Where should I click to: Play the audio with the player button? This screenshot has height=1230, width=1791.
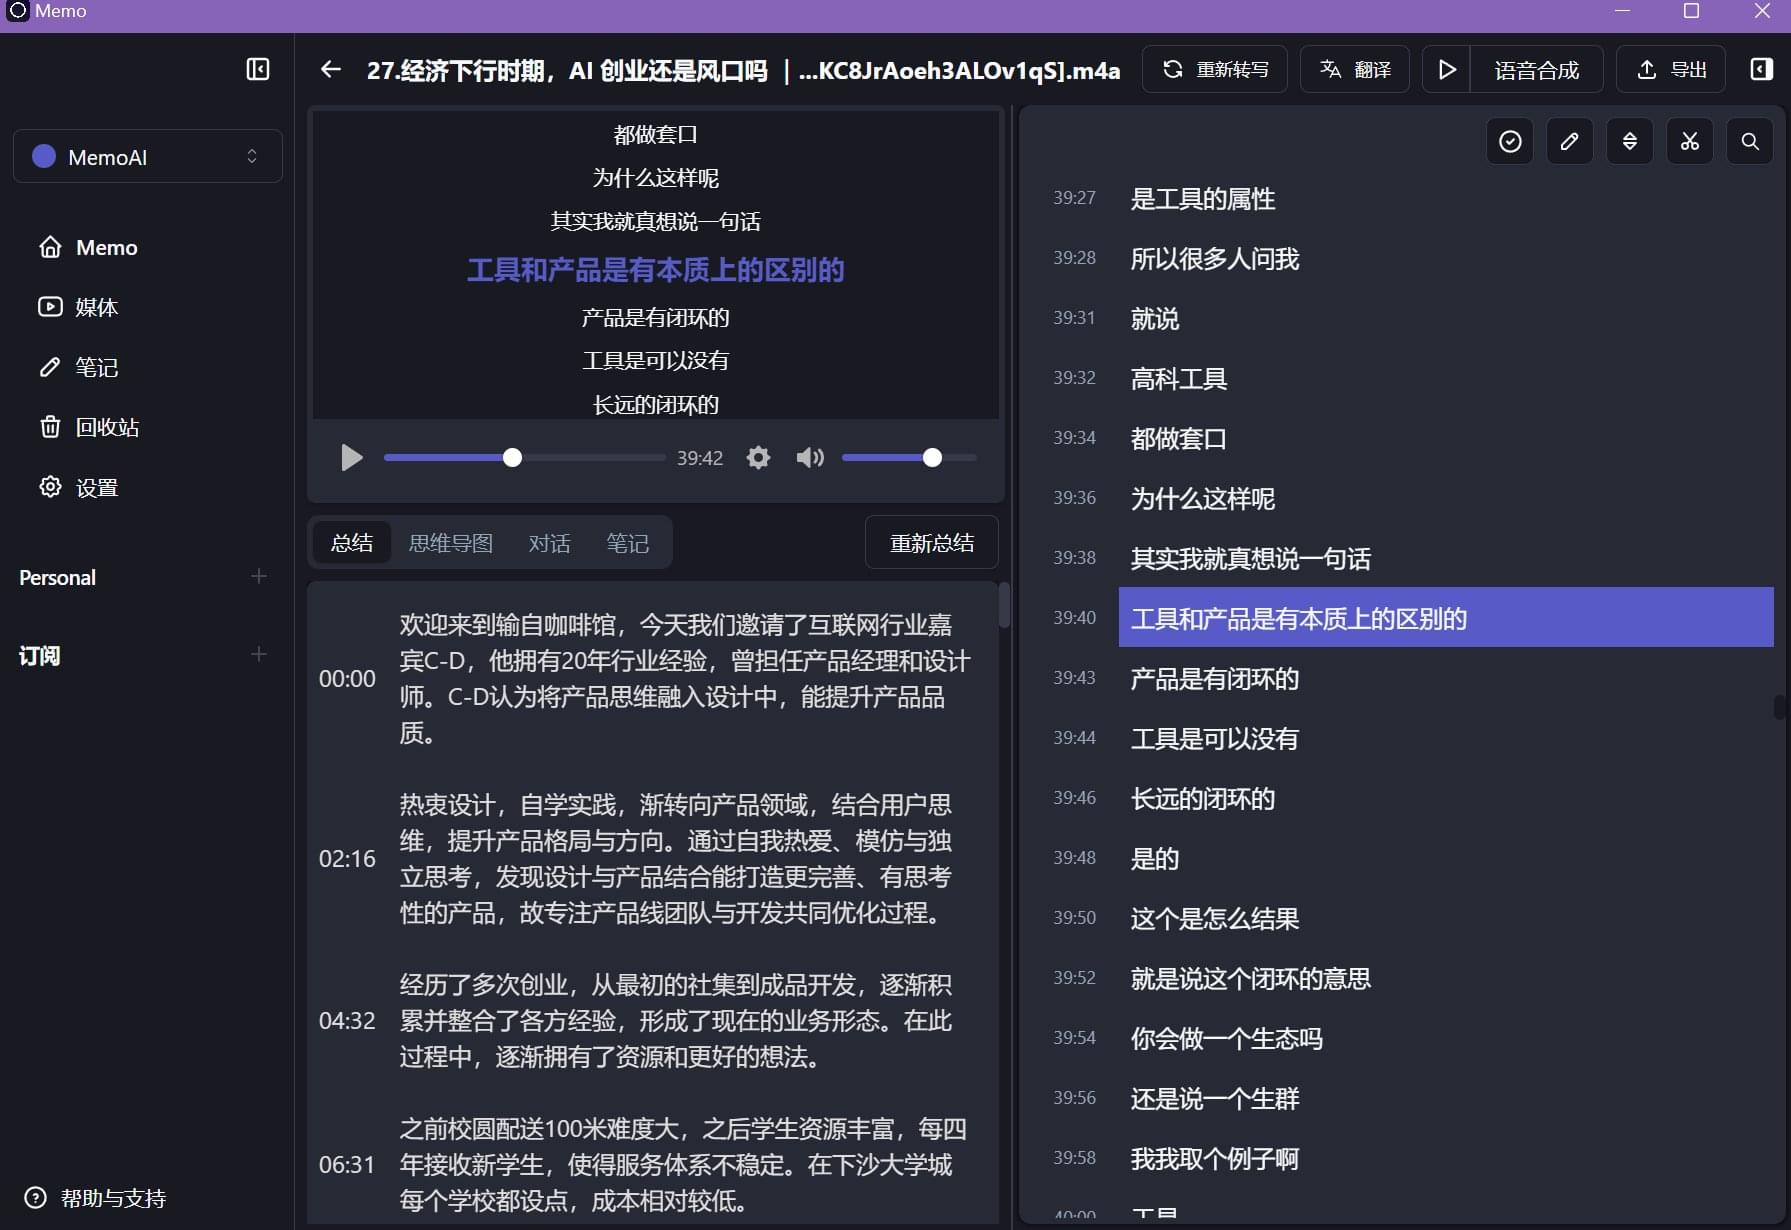point(351,458)
